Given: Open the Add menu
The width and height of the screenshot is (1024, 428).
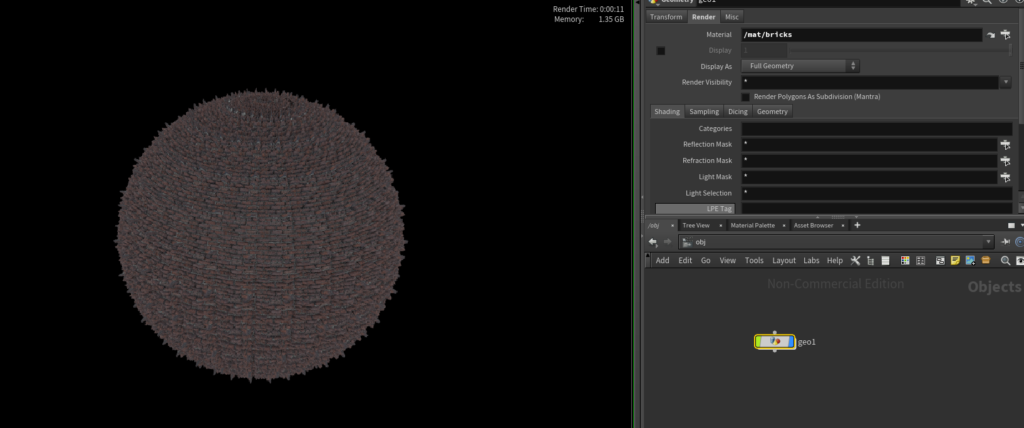Looking at the screenshot, I should coord(663,260).
